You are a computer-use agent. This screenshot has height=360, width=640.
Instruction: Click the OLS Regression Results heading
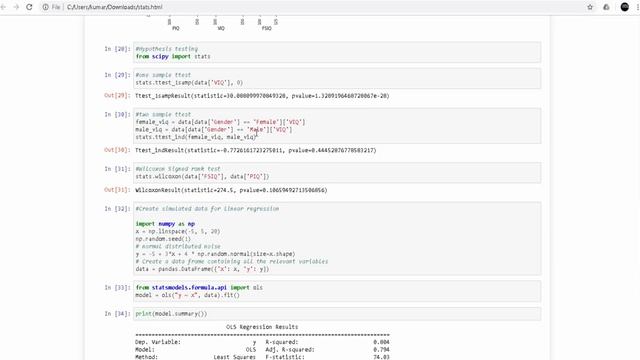click(262, 327)
